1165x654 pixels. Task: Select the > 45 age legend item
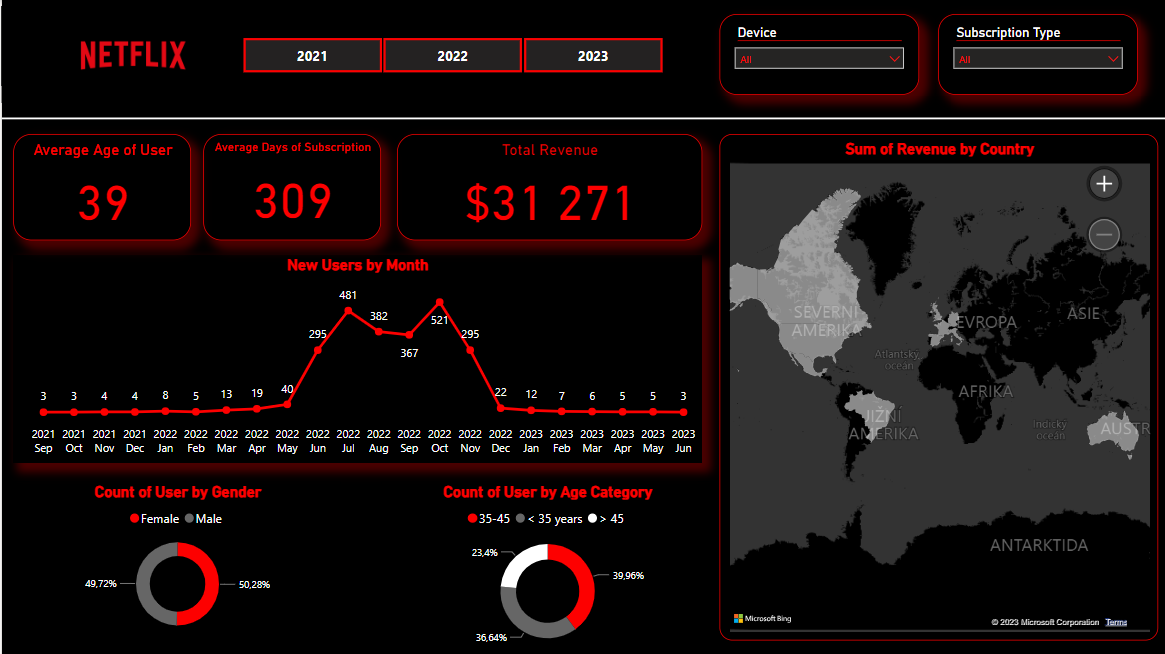606,519
